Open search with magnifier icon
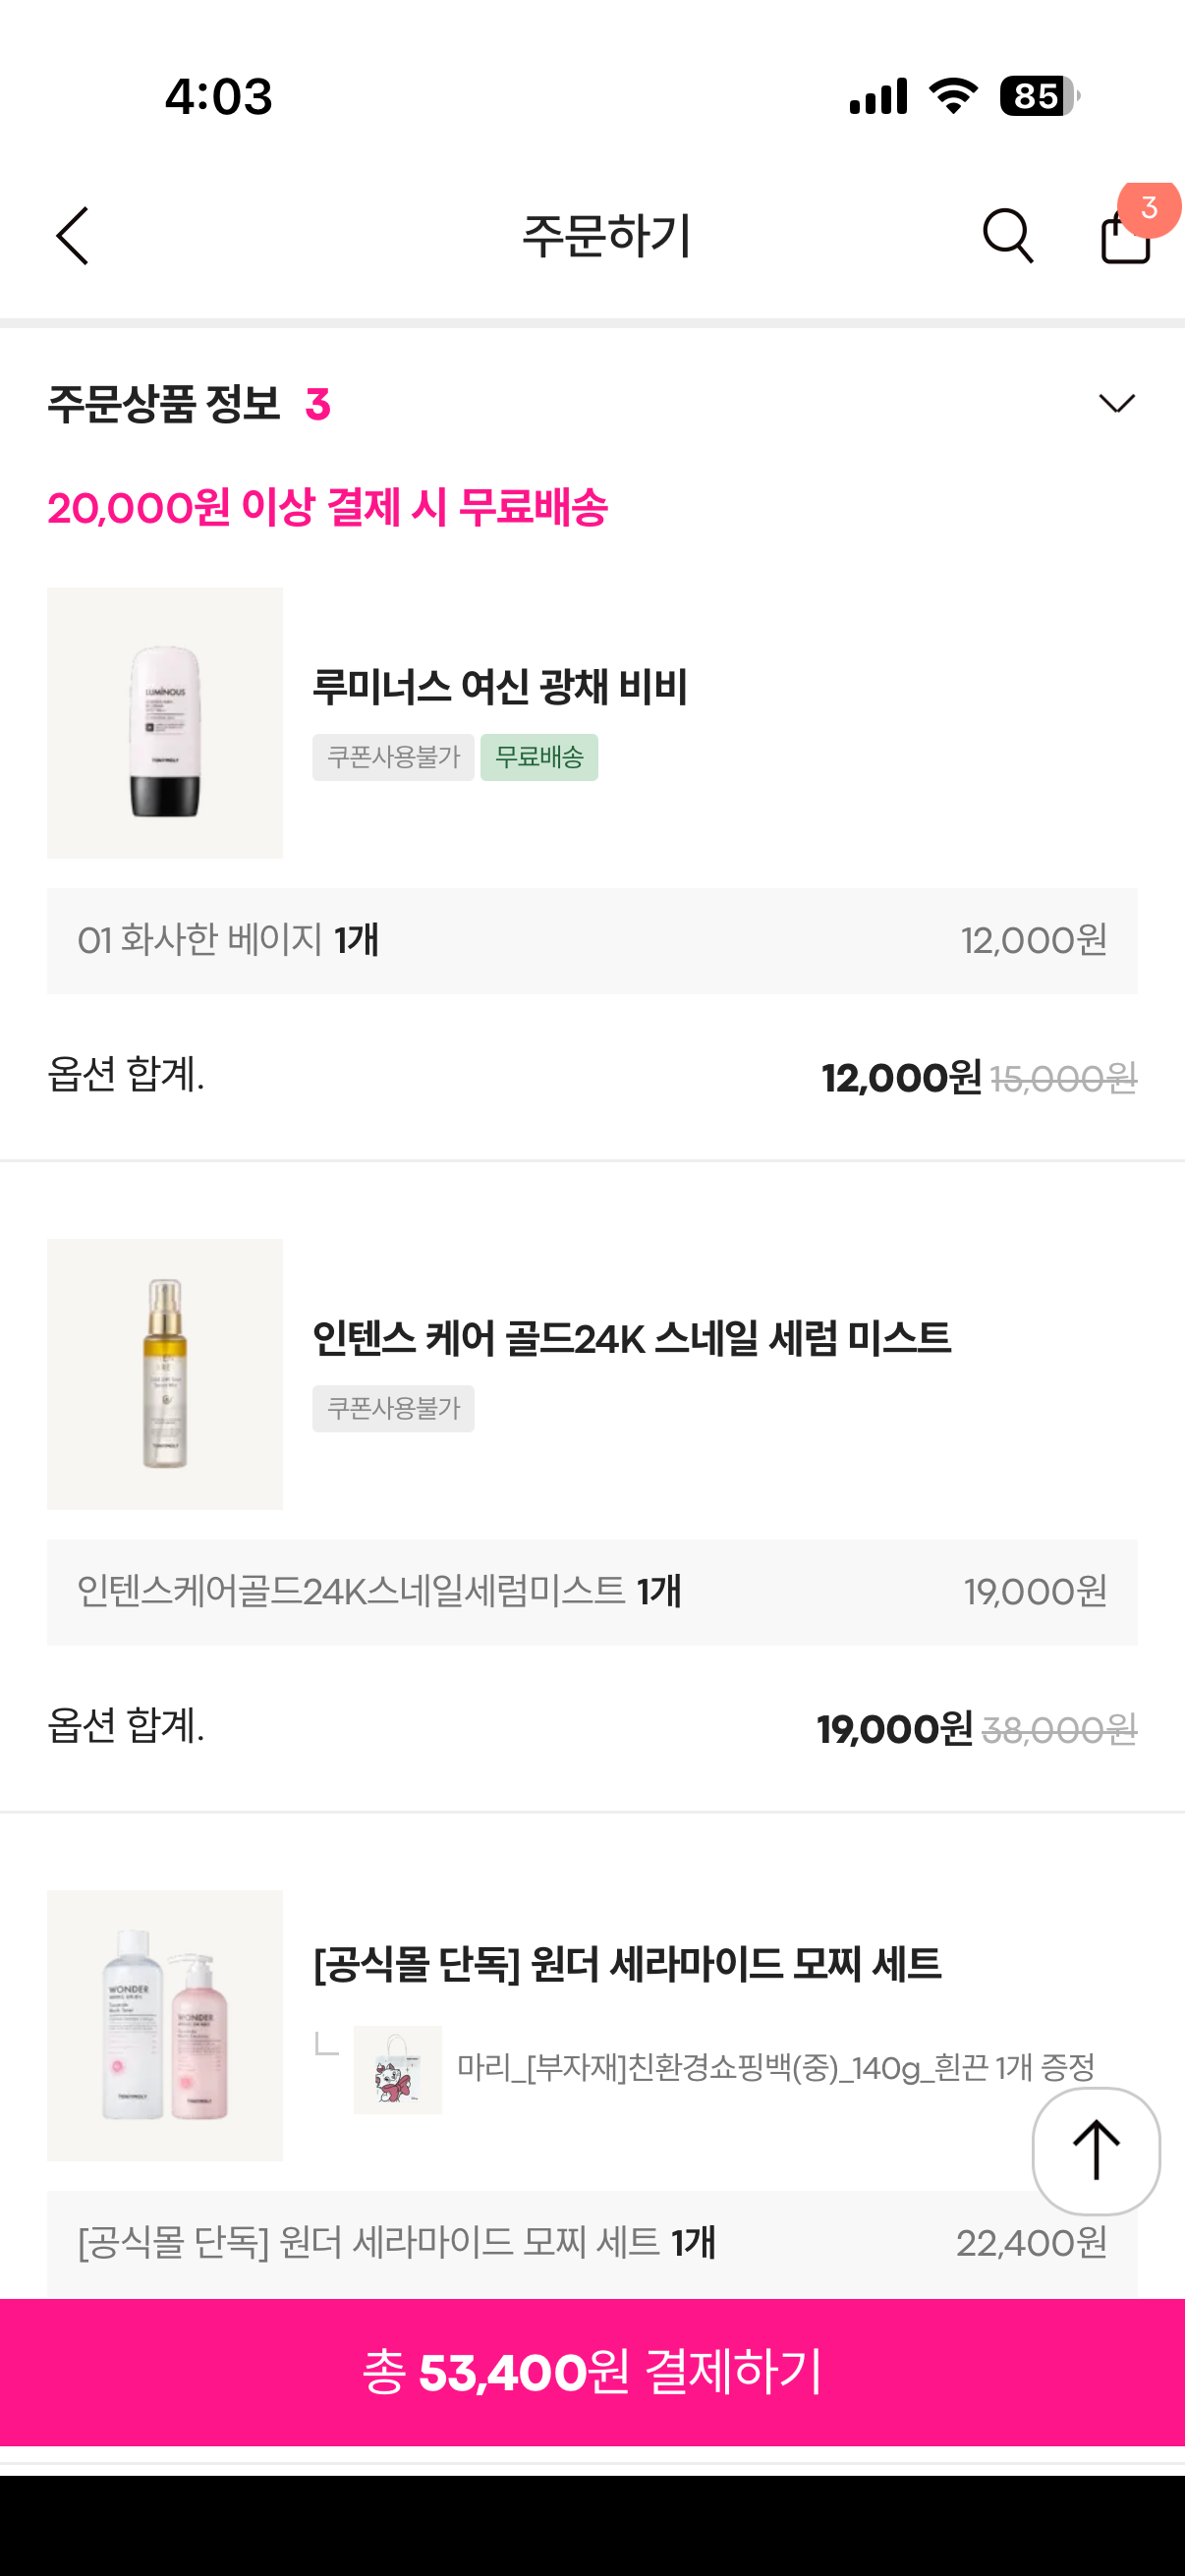Viewport: 1185px width, 2576px height. 1007,236
